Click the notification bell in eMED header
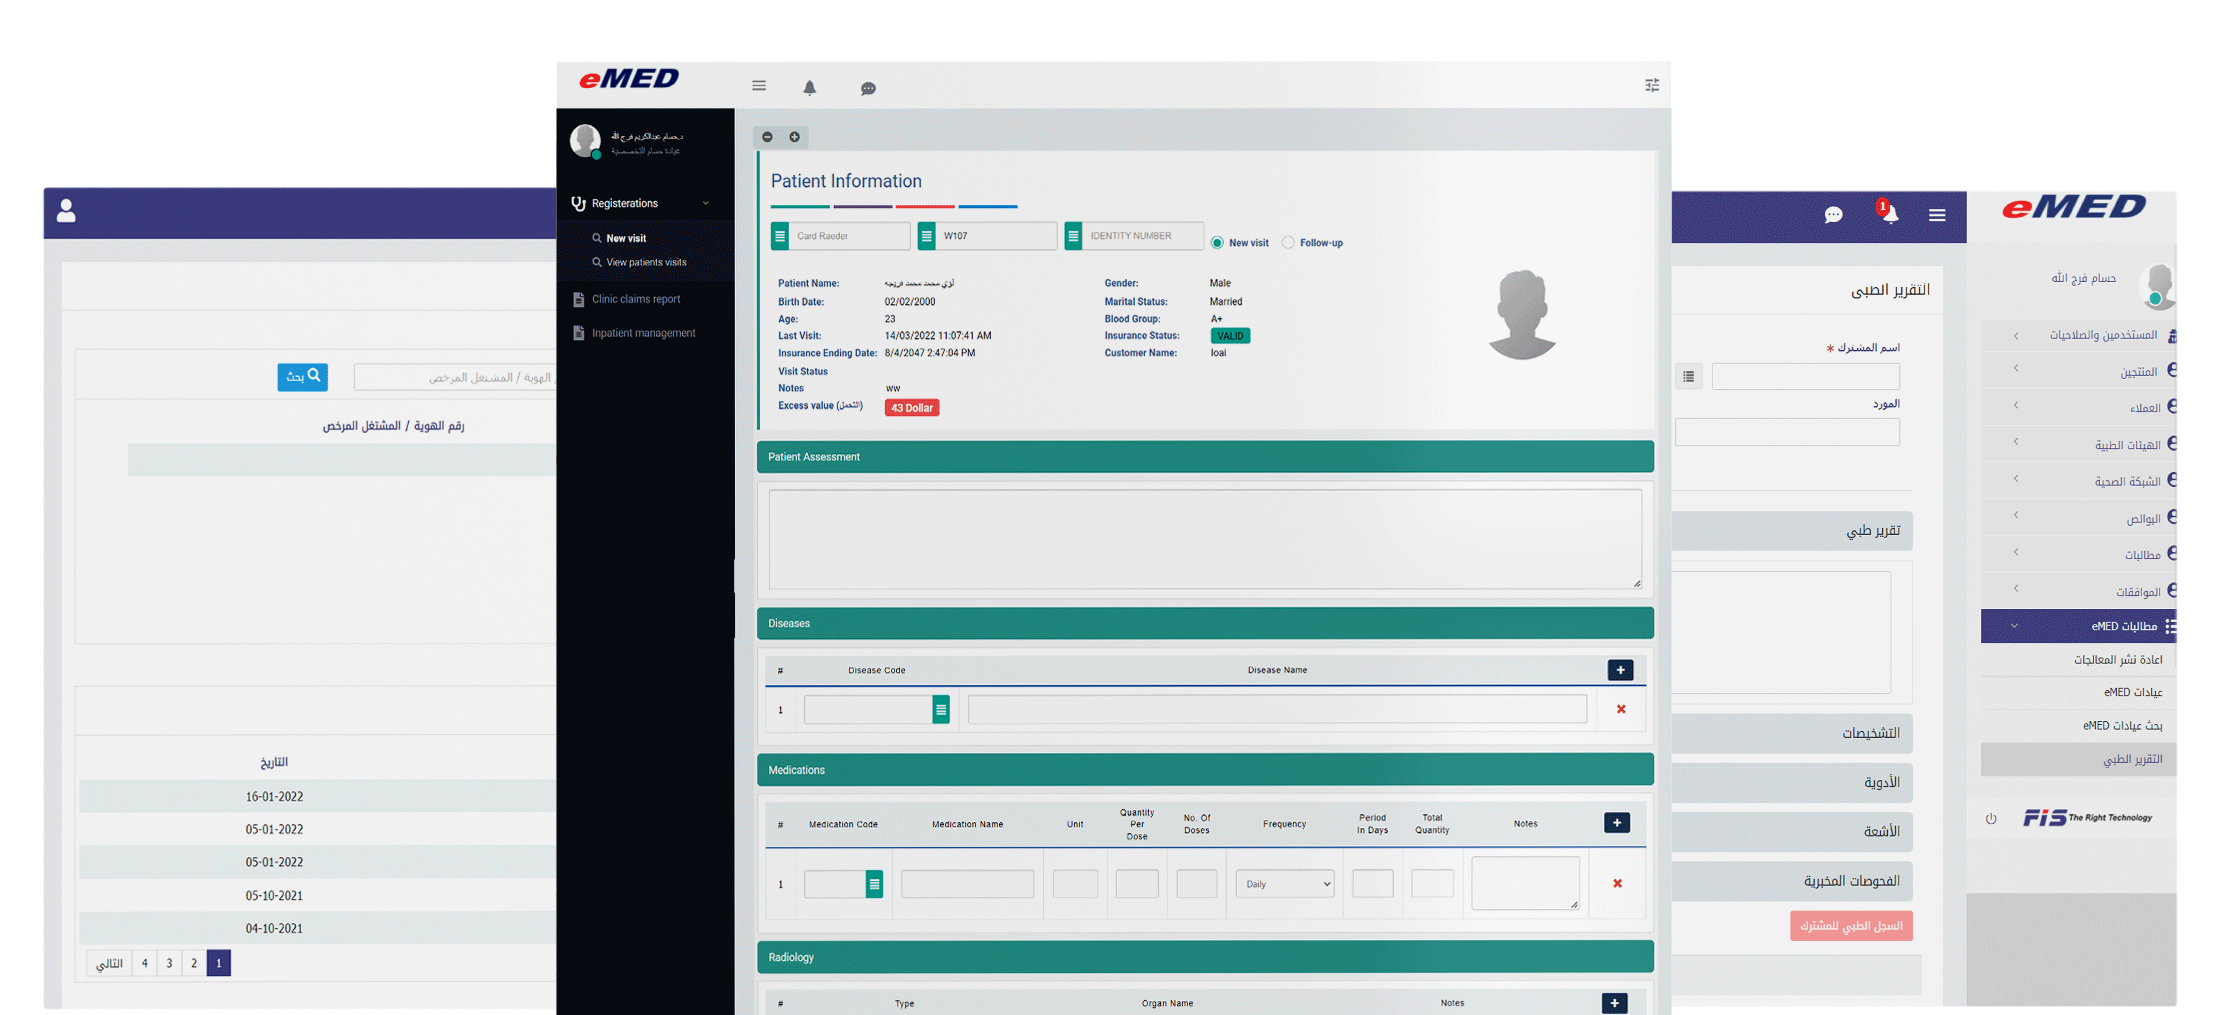The image size is (2228, 1015). coord(809,88)
